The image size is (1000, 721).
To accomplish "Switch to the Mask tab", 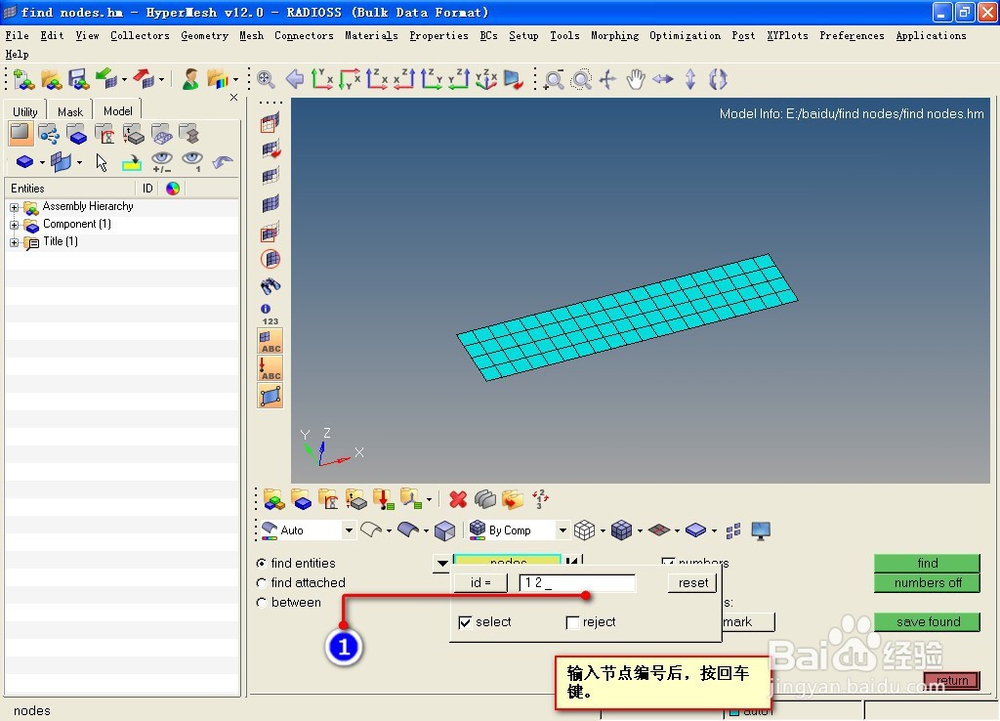I will tap(70, 112).
